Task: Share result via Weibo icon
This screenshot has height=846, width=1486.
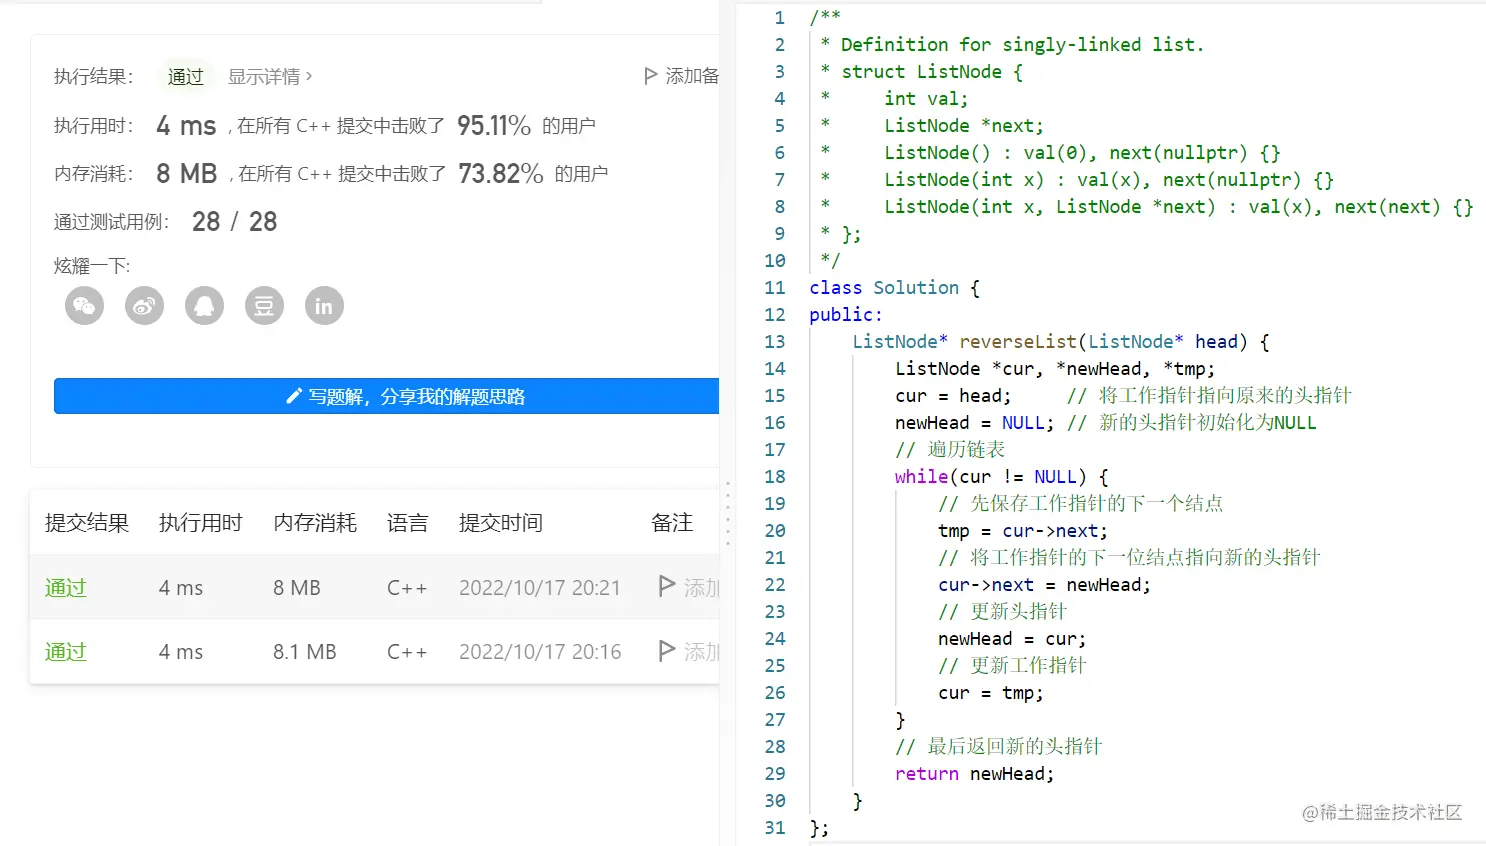Action: (144, 306)
